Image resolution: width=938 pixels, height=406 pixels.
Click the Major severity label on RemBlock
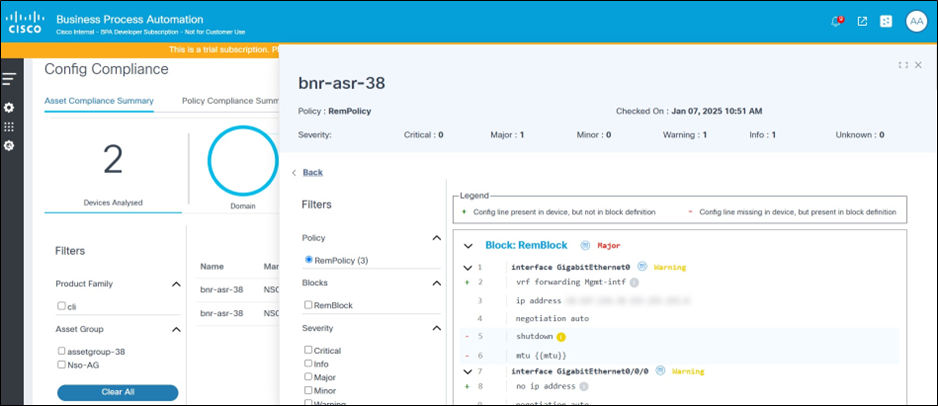(608, 245)
